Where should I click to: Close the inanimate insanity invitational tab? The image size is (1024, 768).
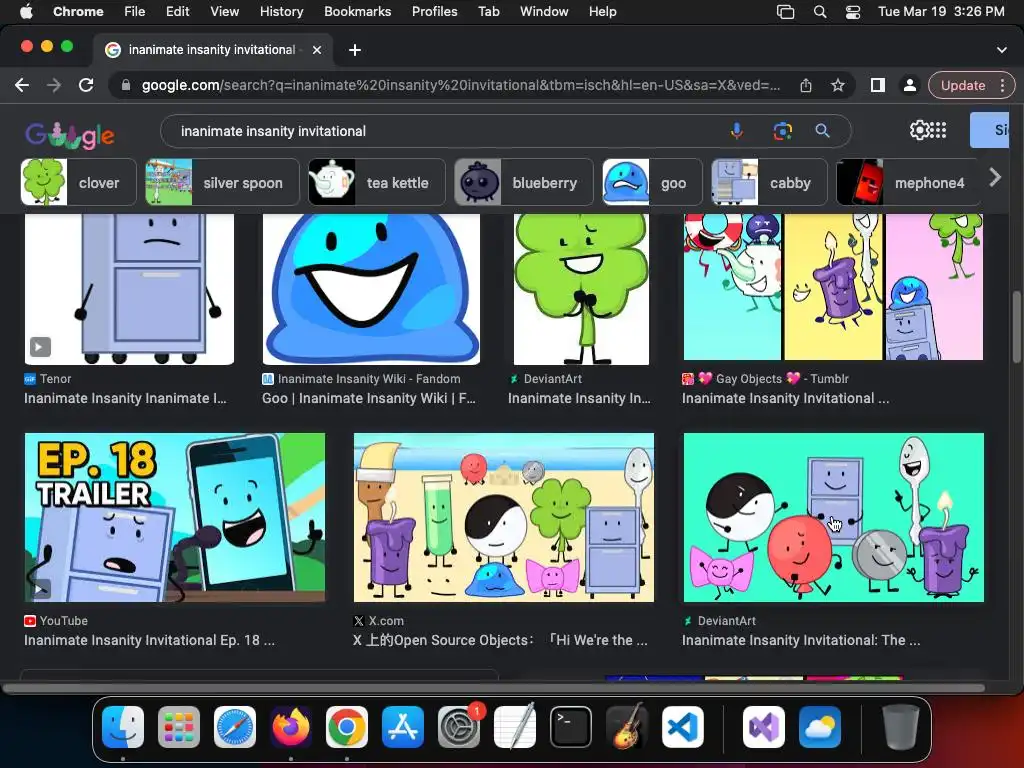click(x=317, y=50)
